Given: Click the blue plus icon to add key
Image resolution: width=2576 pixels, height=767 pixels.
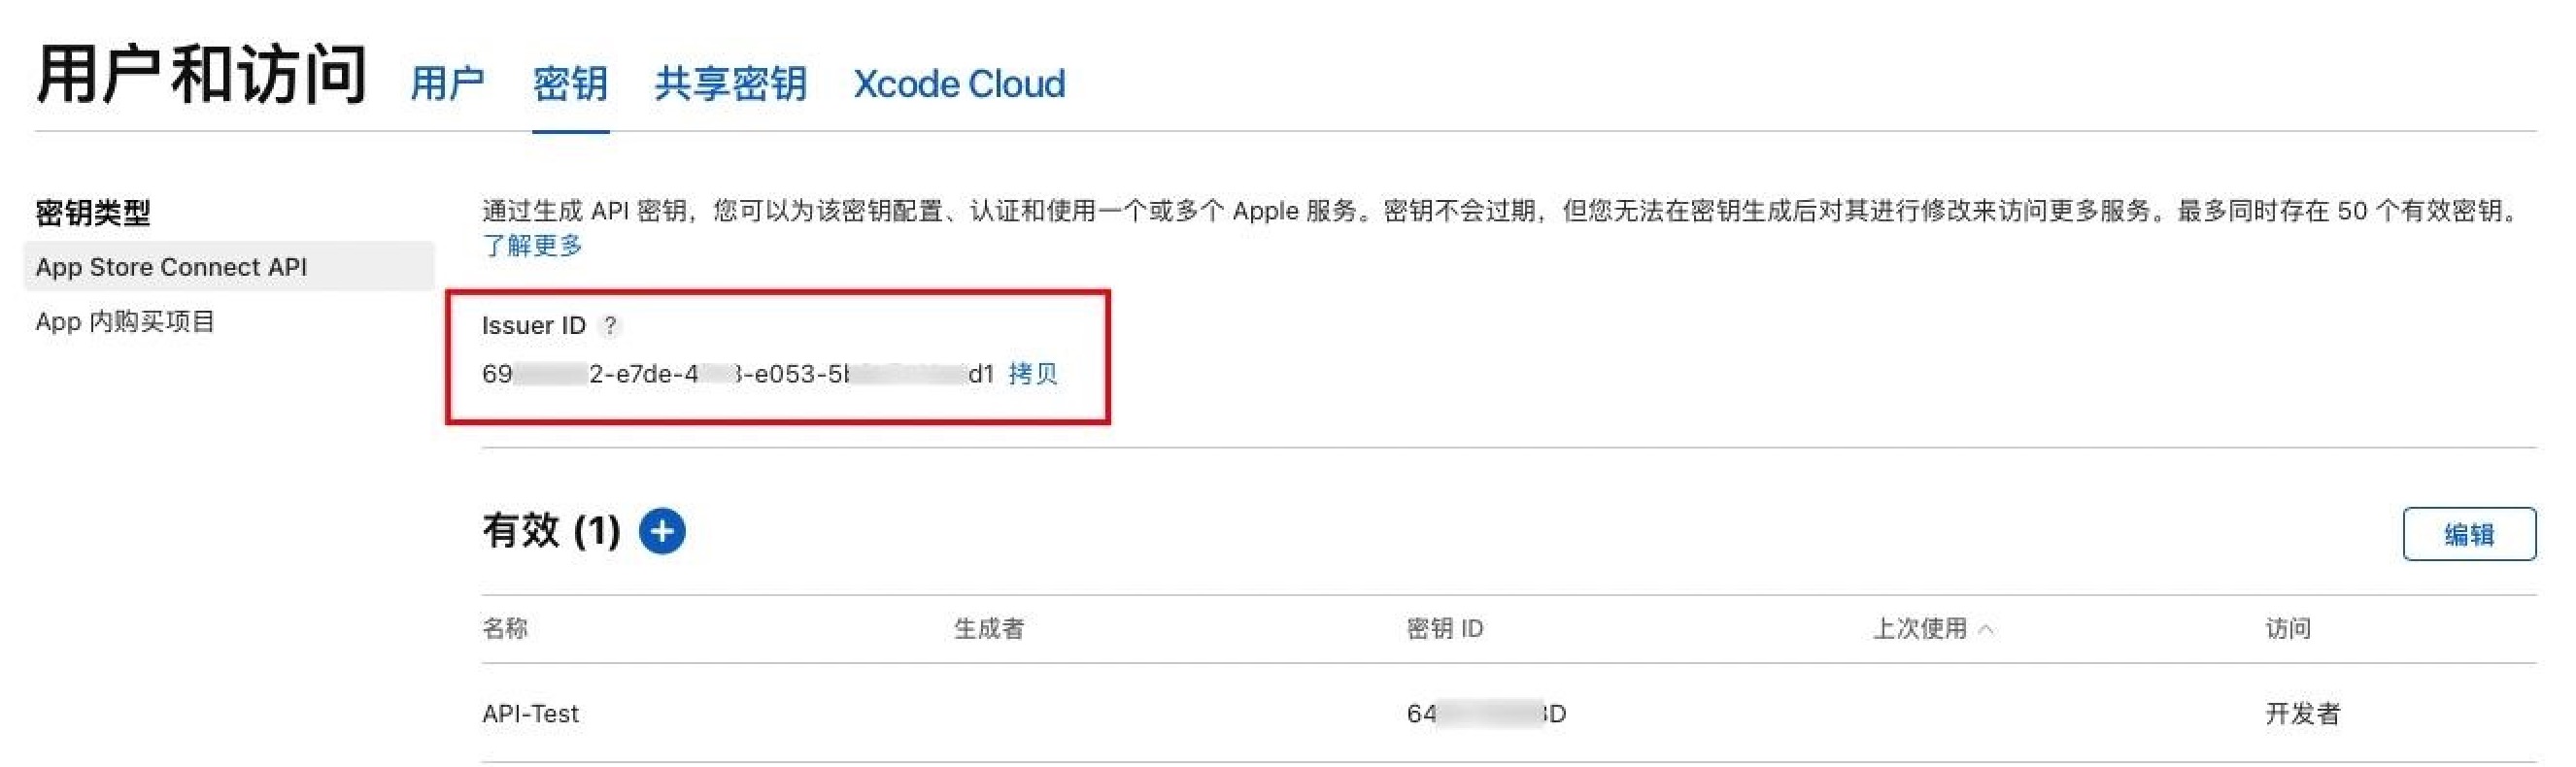Looking at the screenshot, I should pos(662,530).
